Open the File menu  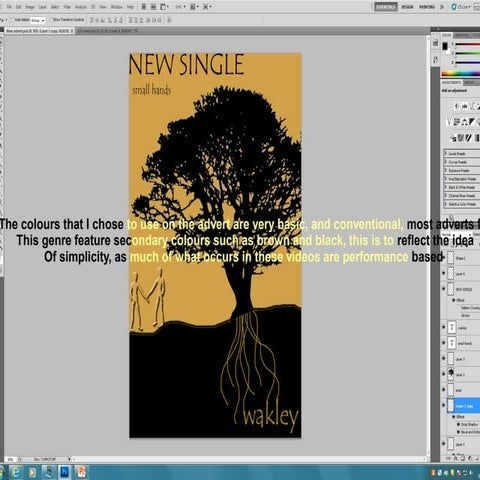9,7
